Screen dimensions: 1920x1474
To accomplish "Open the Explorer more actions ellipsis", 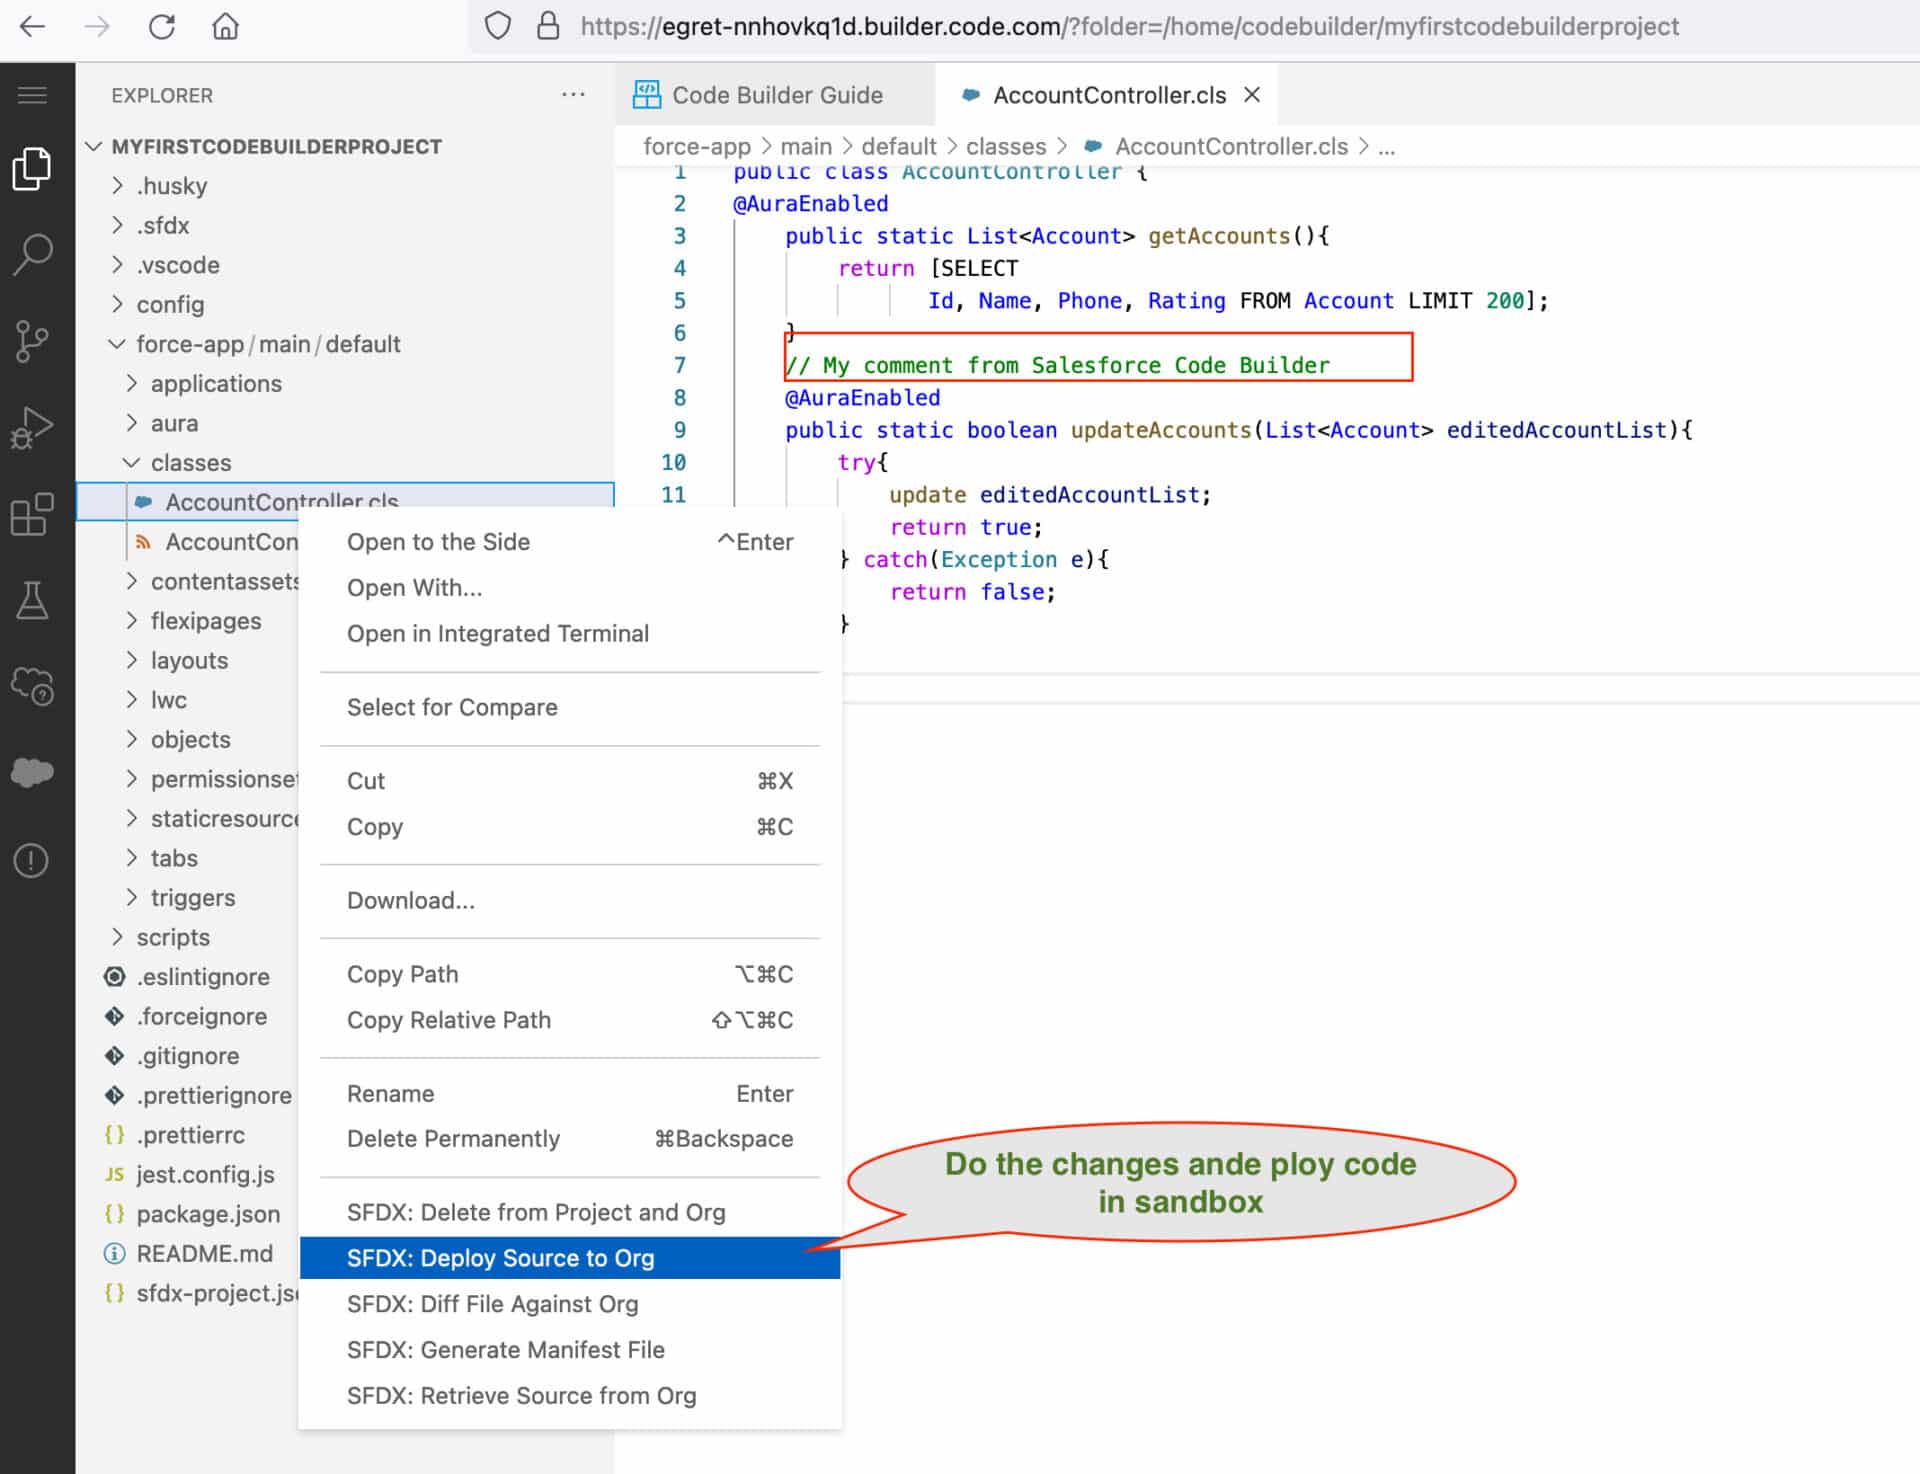I will (573, 94).
